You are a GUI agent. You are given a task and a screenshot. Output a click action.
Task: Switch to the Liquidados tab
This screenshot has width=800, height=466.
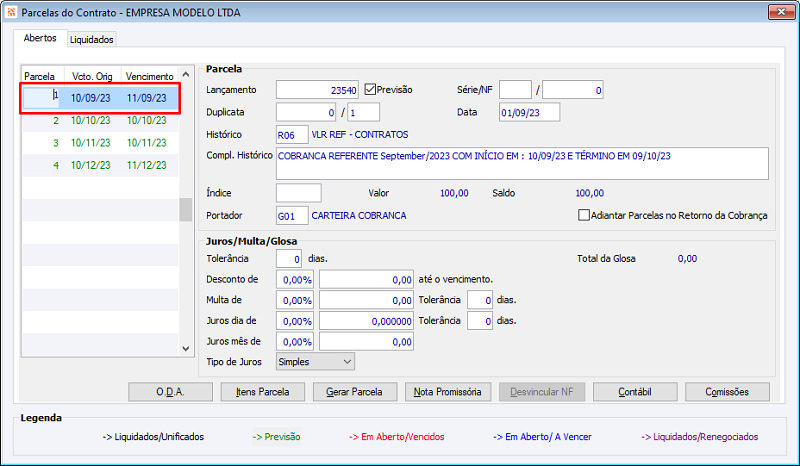(x=91, y=39)
